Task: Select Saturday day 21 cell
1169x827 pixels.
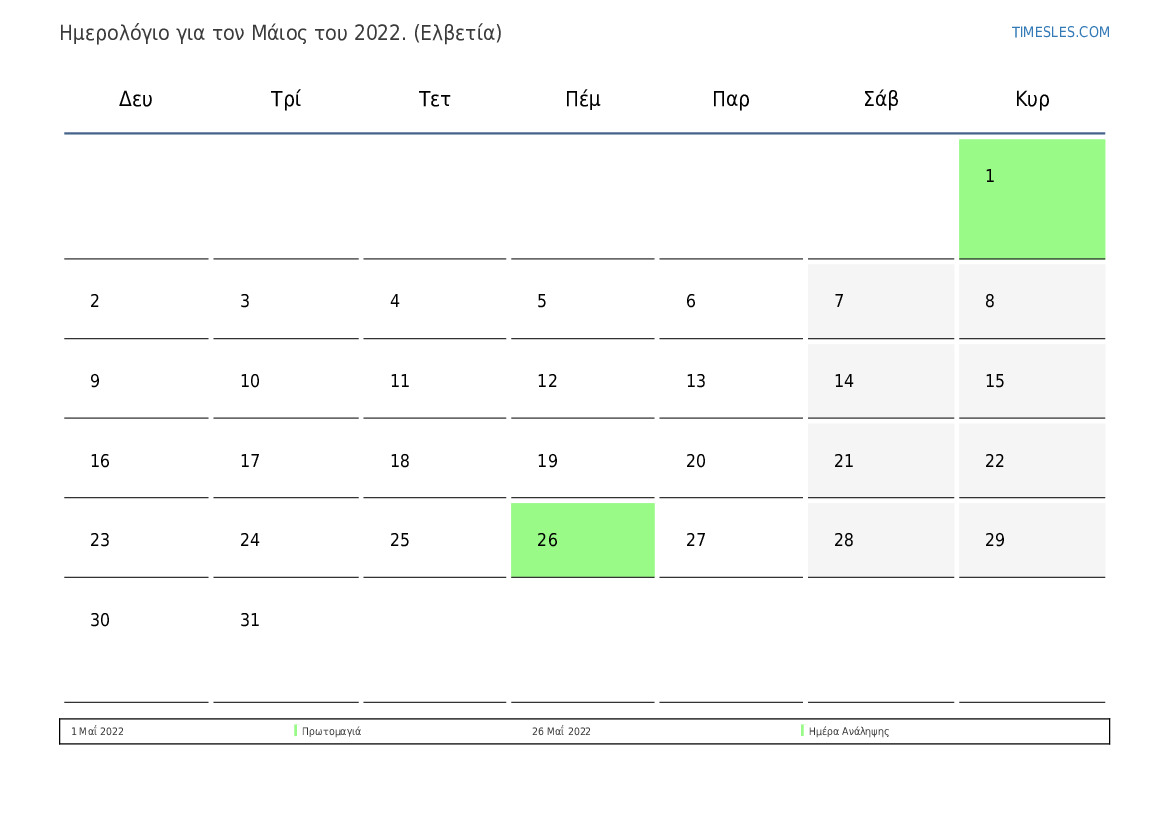Action: [880, 461]
